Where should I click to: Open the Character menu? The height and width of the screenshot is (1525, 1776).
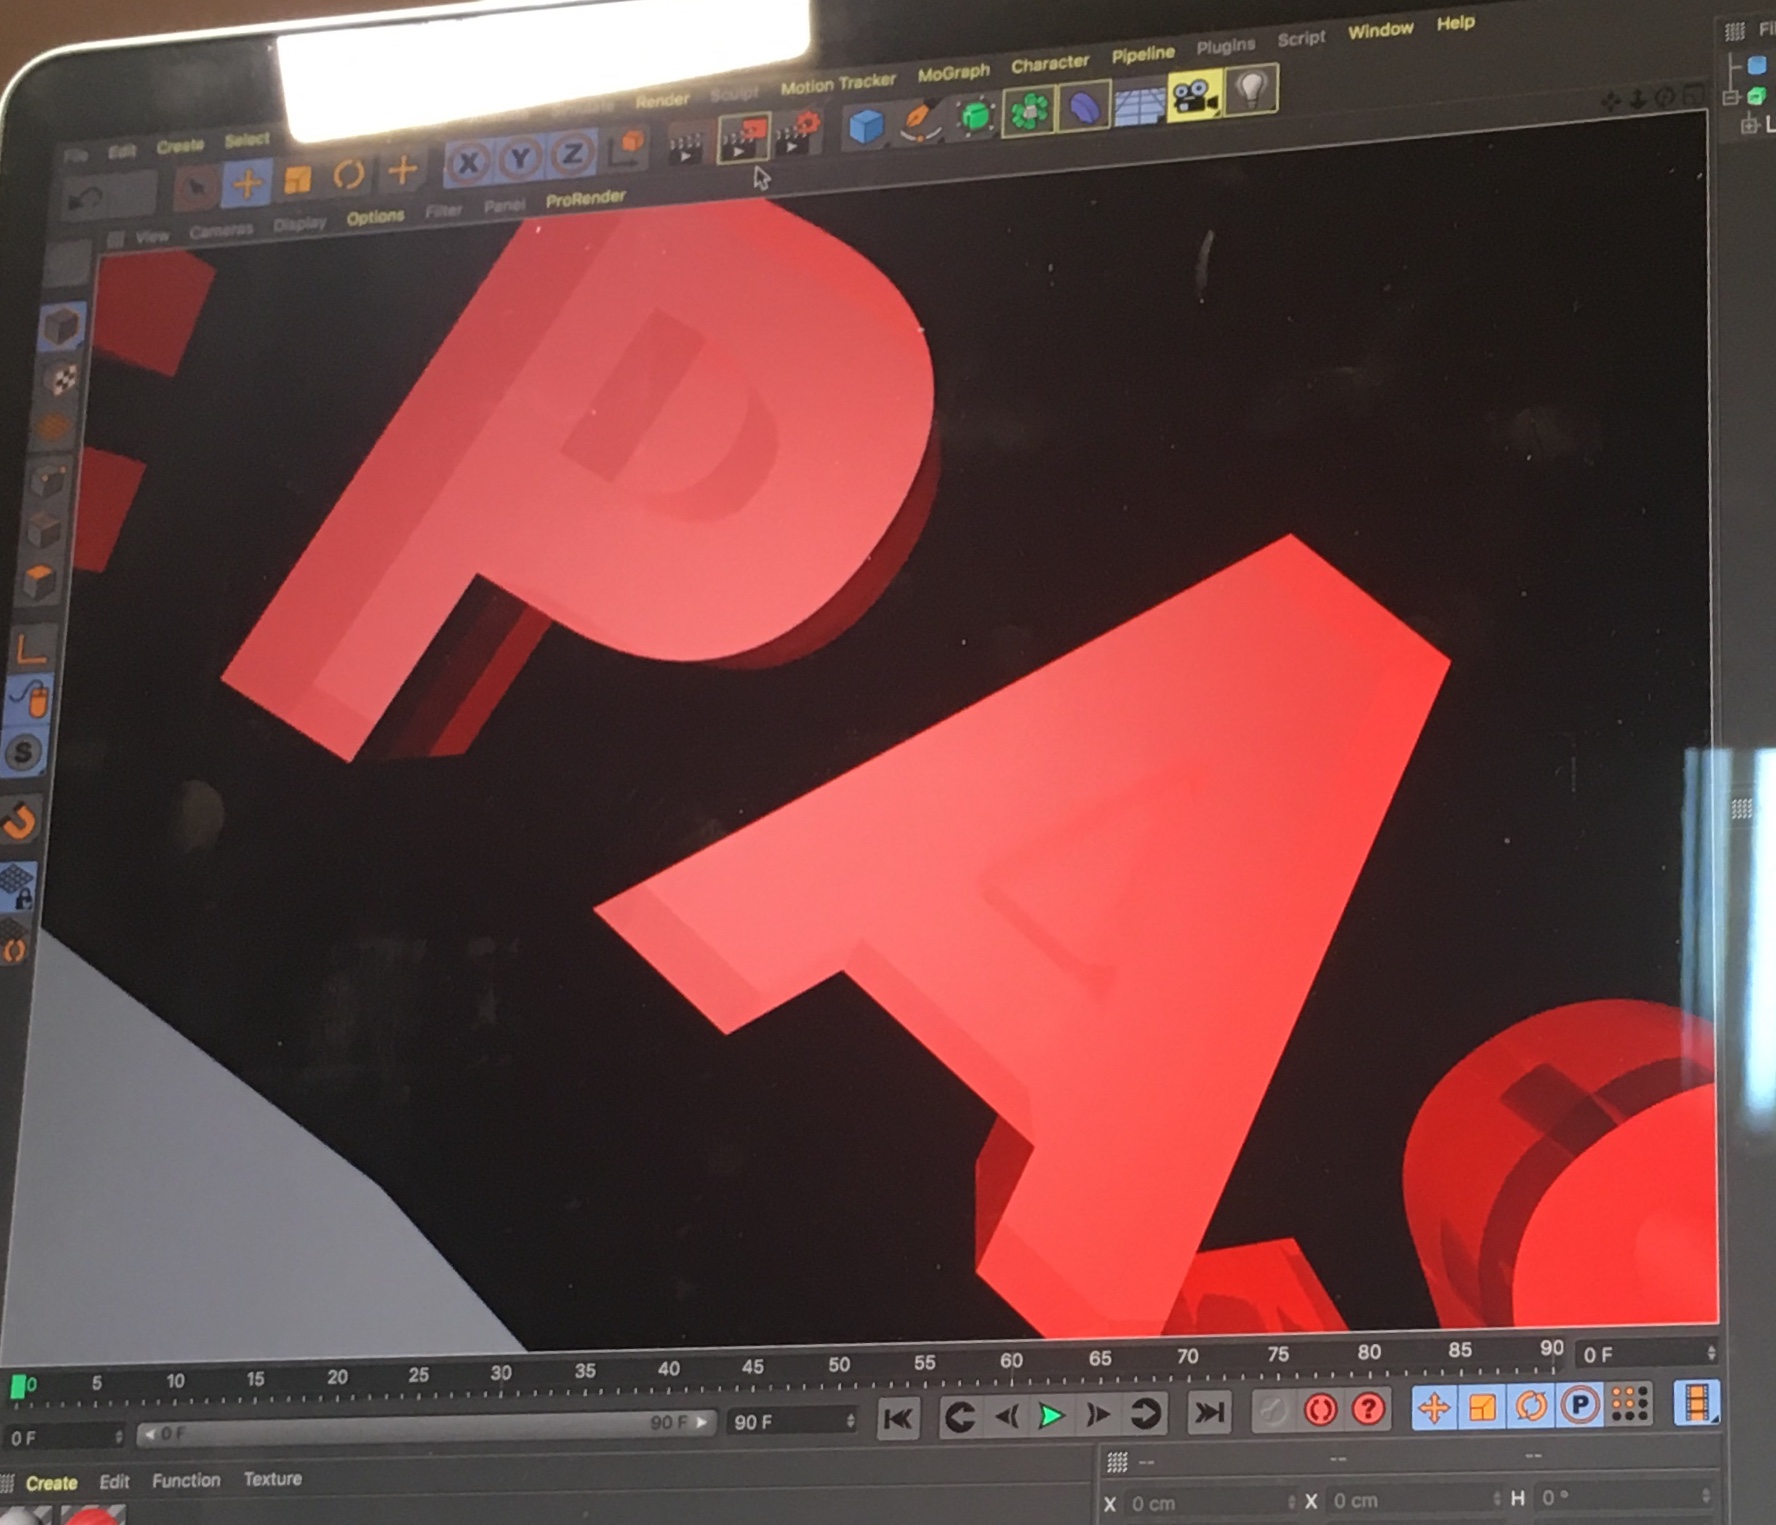1050,64
